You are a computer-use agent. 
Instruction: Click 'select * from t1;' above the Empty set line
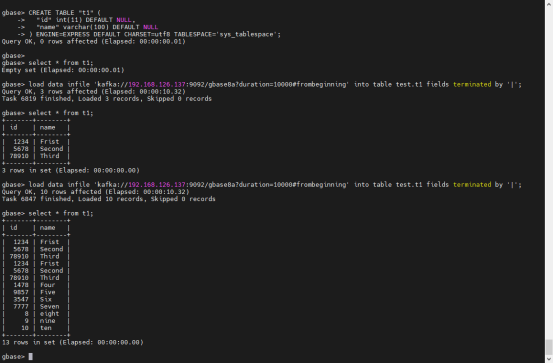(61, 63)
